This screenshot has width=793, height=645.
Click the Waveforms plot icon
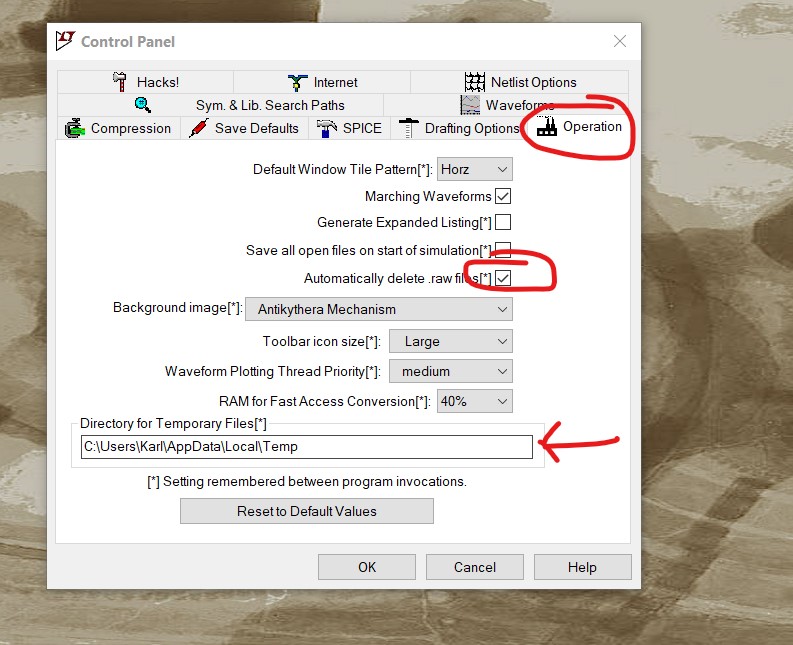pos(470,105)
